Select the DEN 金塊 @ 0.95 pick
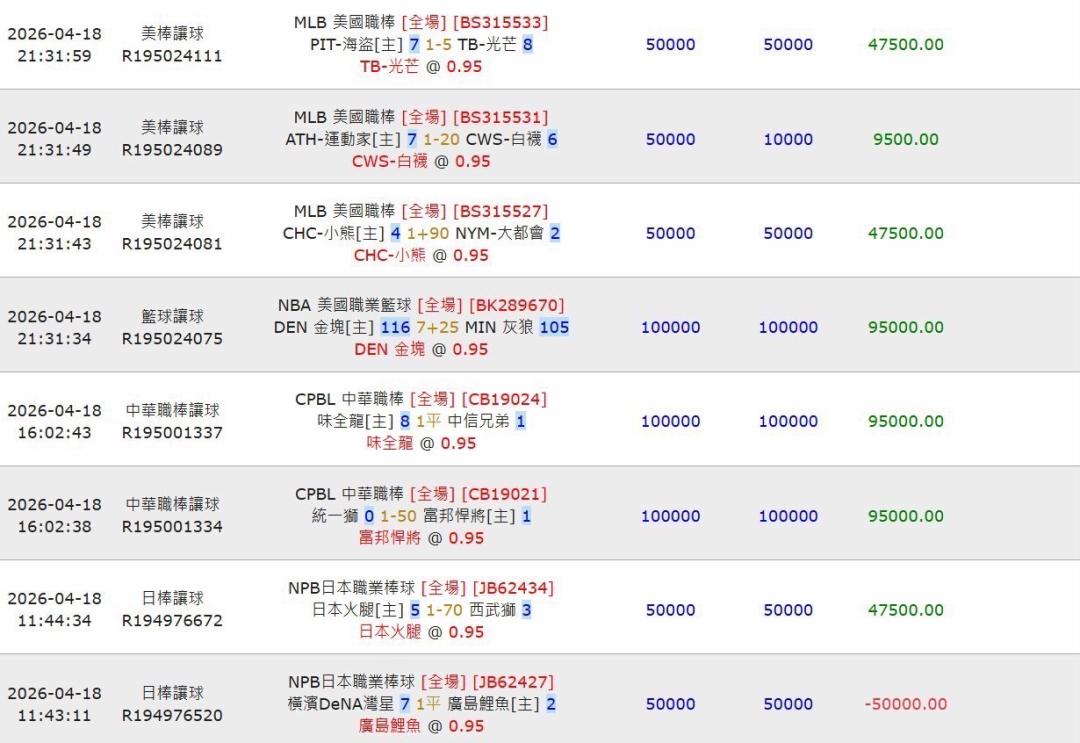This screenshot has width=1080, height=743. point(421,349)
